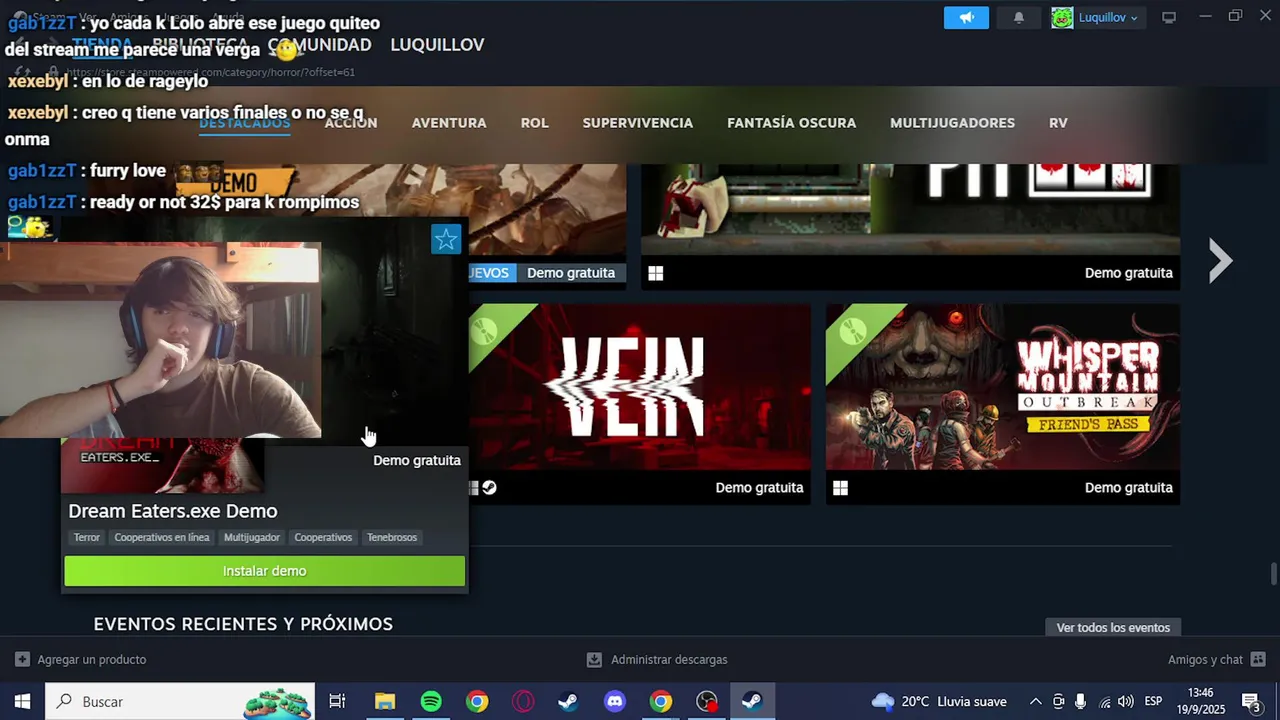The height and width of the screenshot is (720, 1280).
Task: Click the Eventos recientes y próximos heading
Action: point(243,624)
